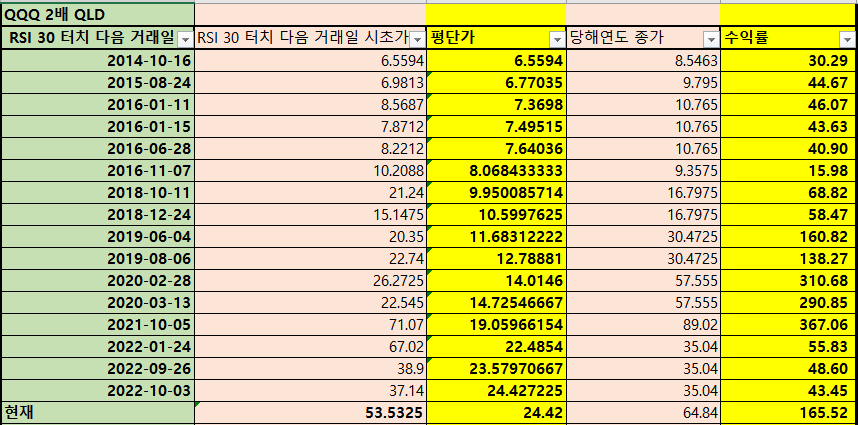Open filter dropdown for RSI 30 터치 다음 거래일 column
This screenshot has width=858, height=425.
coord(185,39)
